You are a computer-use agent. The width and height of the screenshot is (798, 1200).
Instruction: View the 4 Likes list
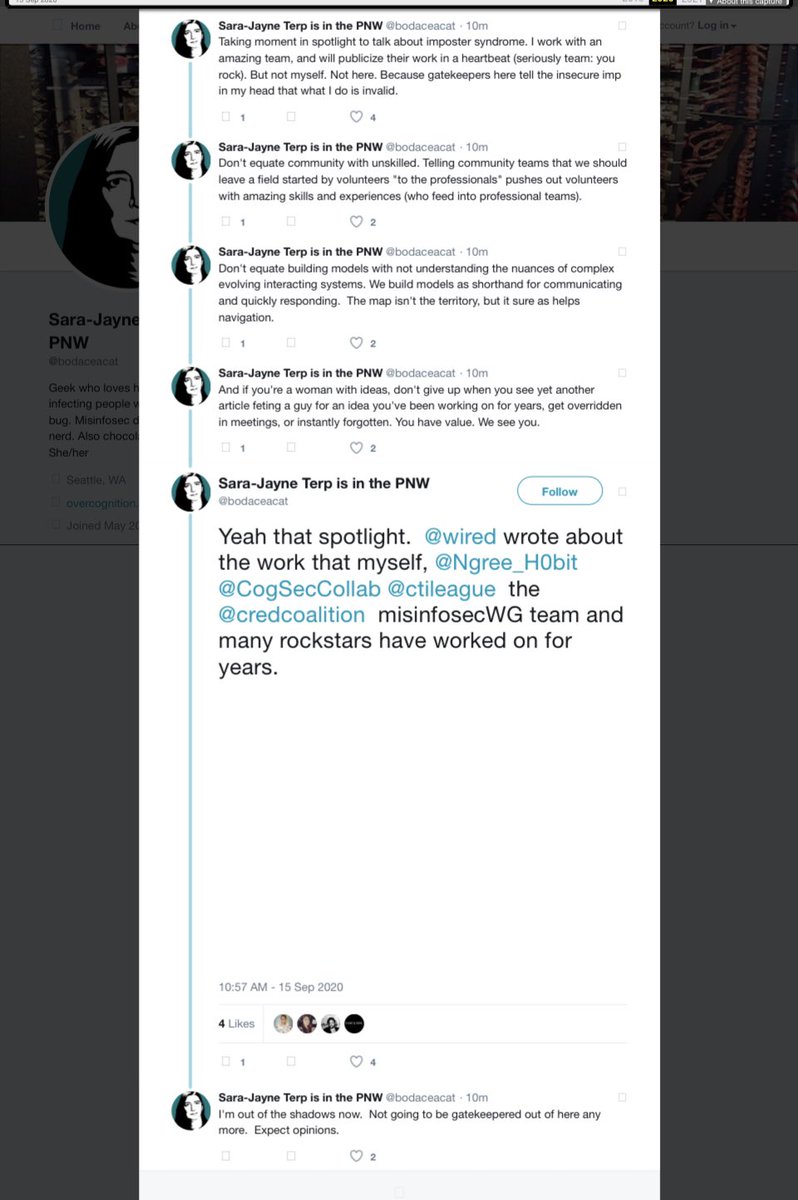[x=237, y=1024]
